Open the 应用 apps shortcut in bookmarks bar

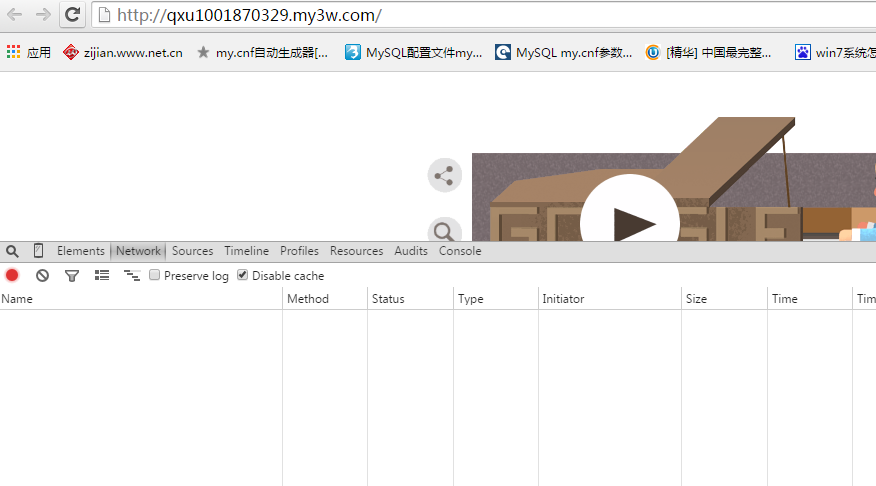[28, 53]
